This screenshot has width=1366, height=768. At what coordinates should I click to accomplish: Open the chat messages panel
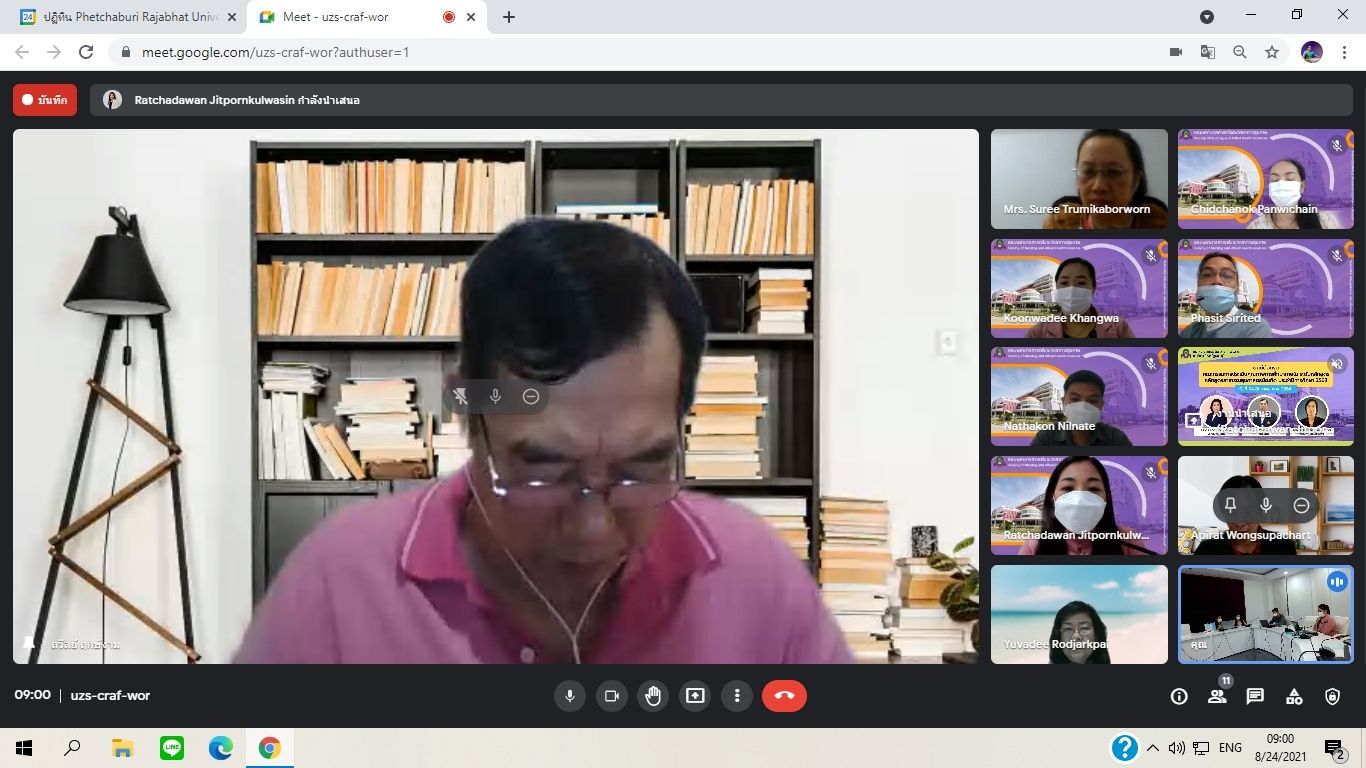pos(1255,697)
